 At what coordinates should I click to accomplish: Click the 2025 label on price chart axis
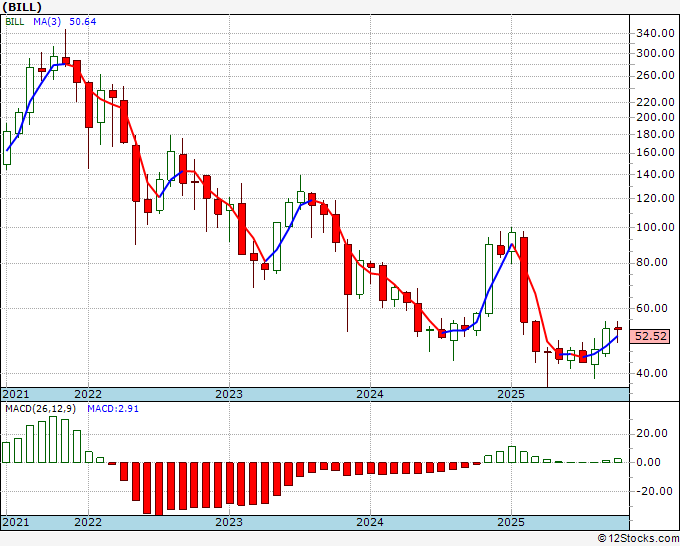pyautogui.click(x=511, y=394)
